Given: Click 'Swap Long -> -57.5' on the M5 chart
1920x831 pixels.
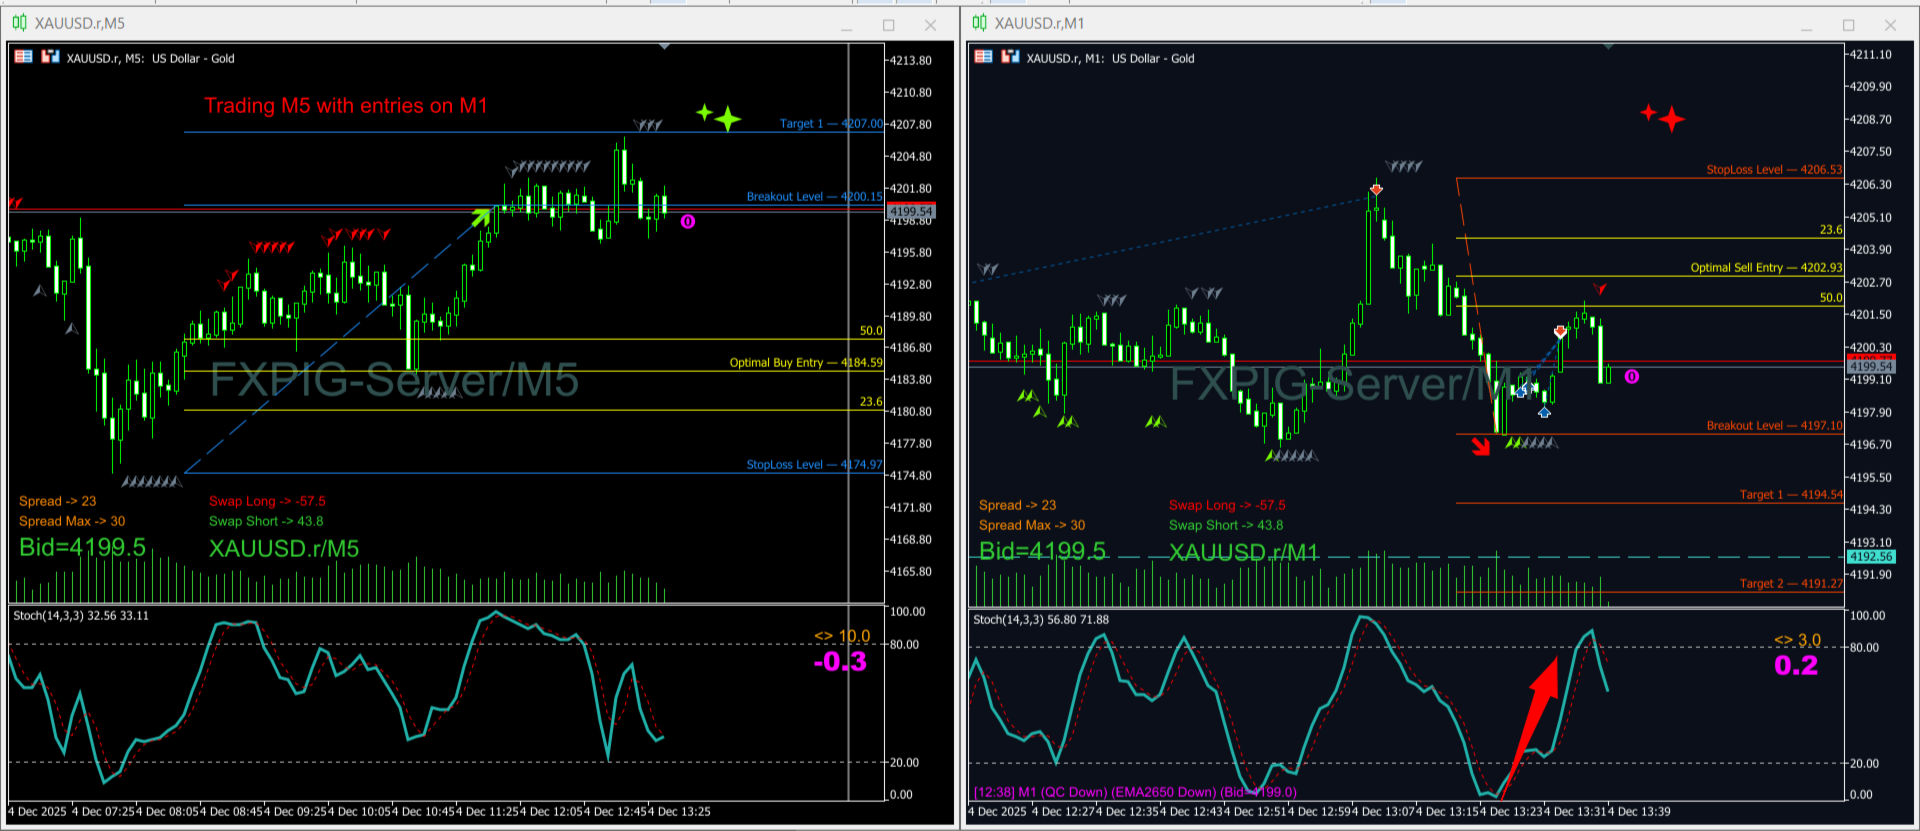Looking at the screenshot, I should click(x=267, y=501).
